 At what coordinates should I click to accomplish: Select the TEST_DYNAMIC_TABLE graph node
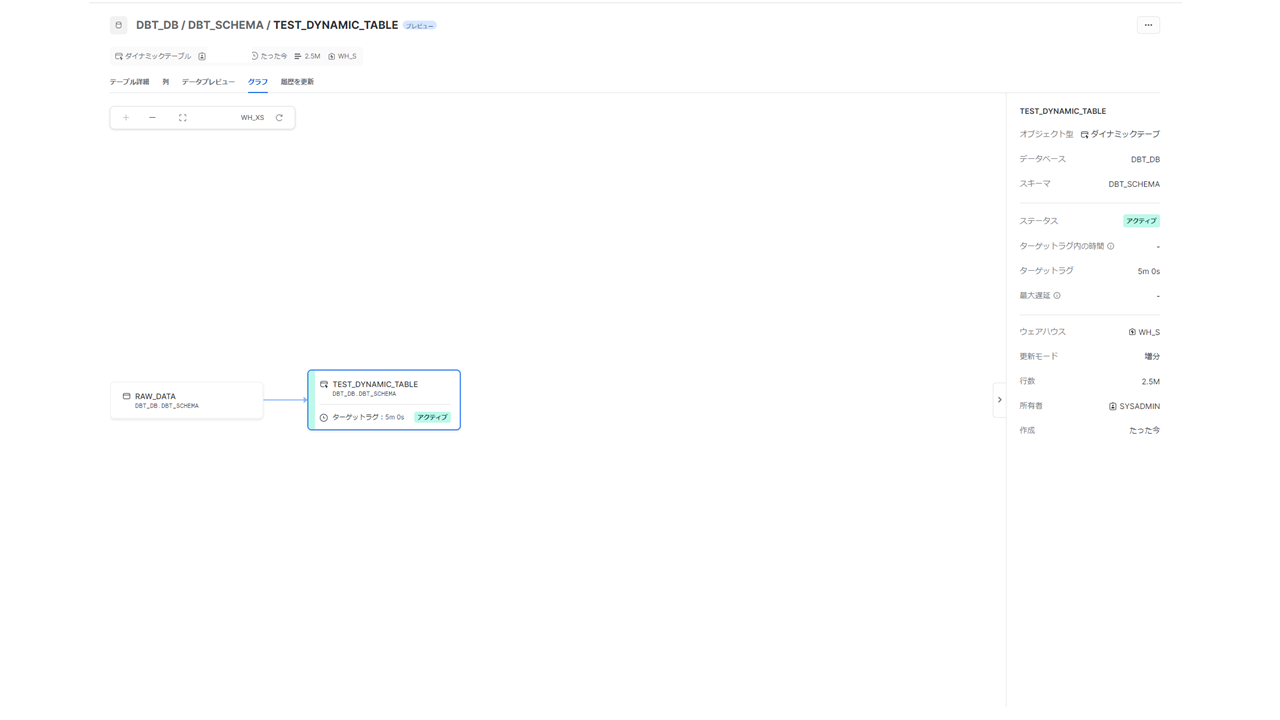pos(384,399)
